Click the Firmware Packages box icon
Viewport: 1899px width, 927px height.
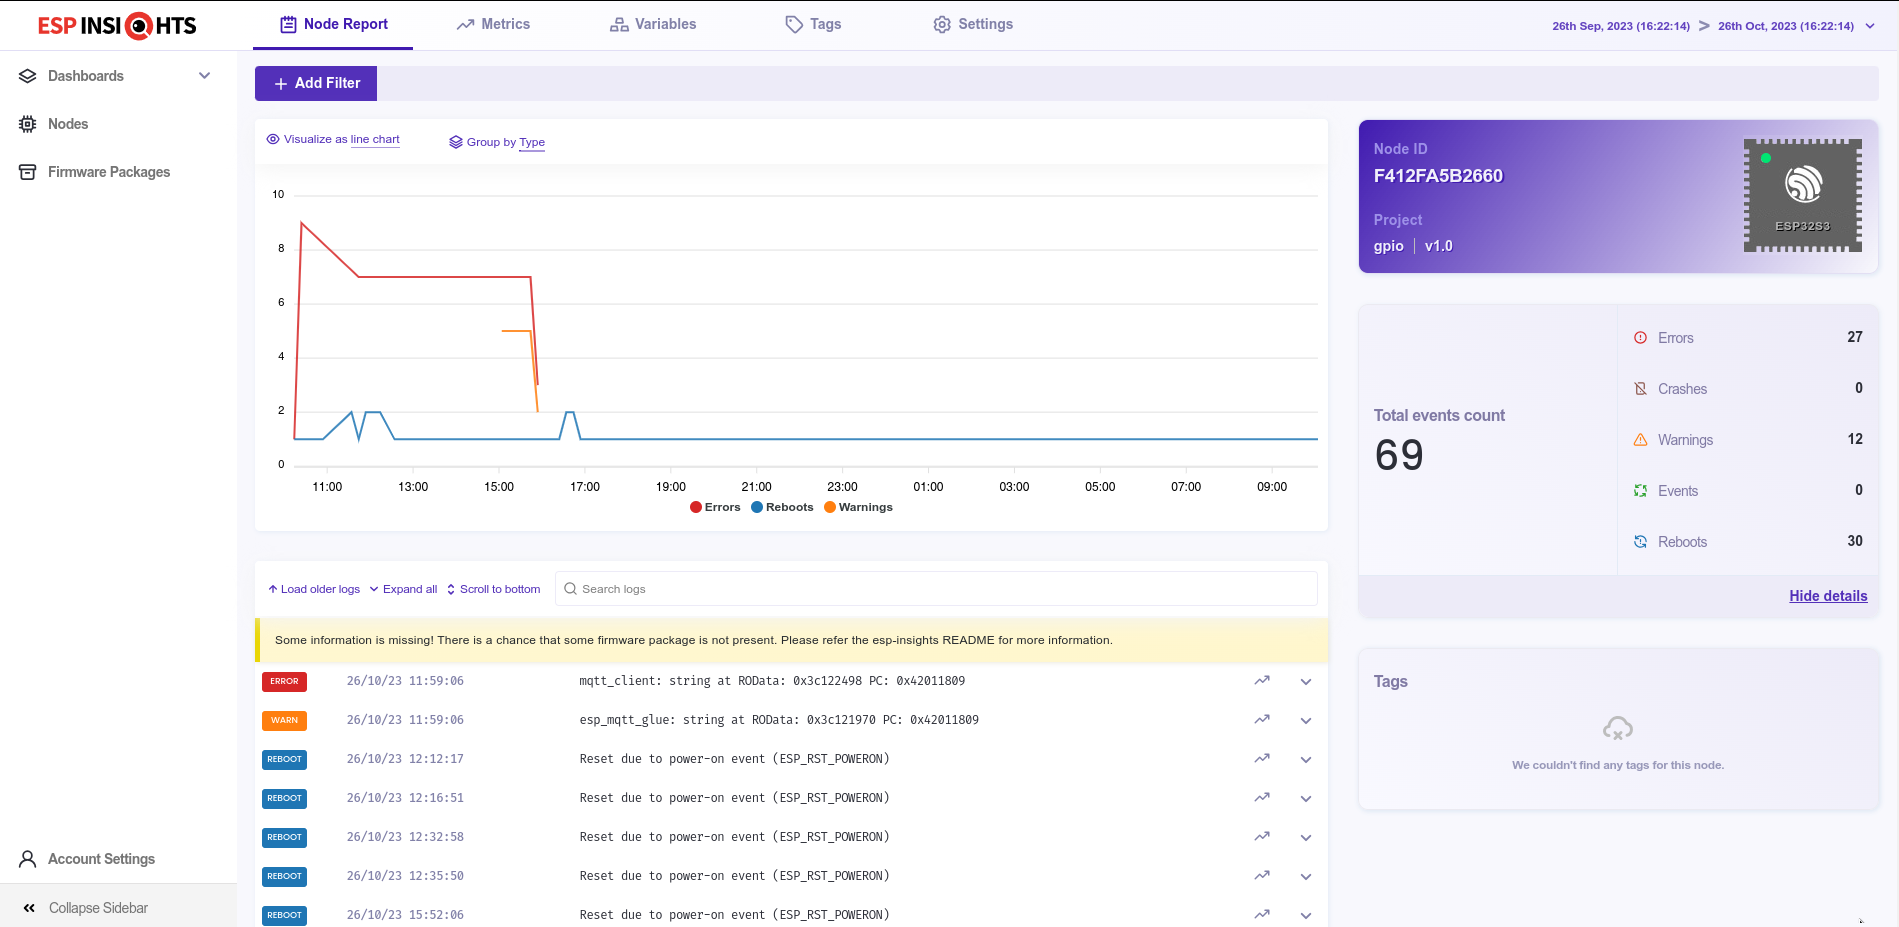[x=28, y=172]
